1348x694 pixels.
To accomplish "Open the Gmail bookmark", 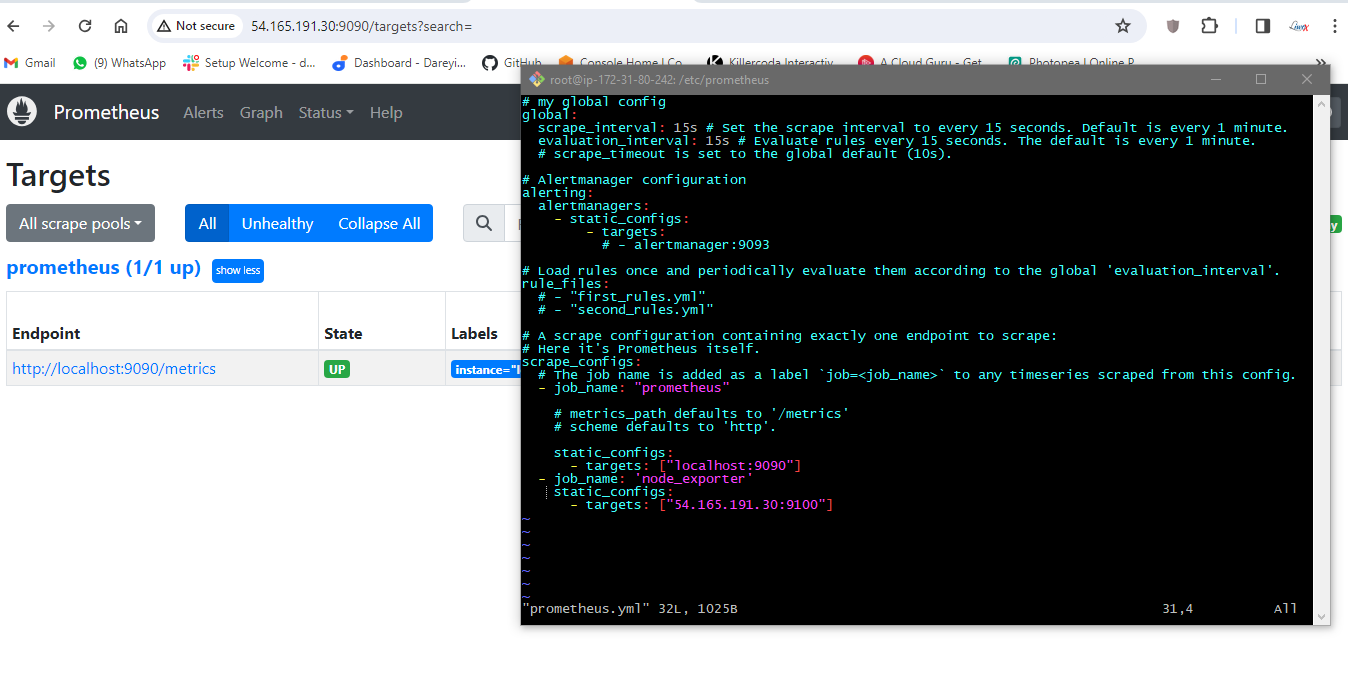I will tap(30, 62).
